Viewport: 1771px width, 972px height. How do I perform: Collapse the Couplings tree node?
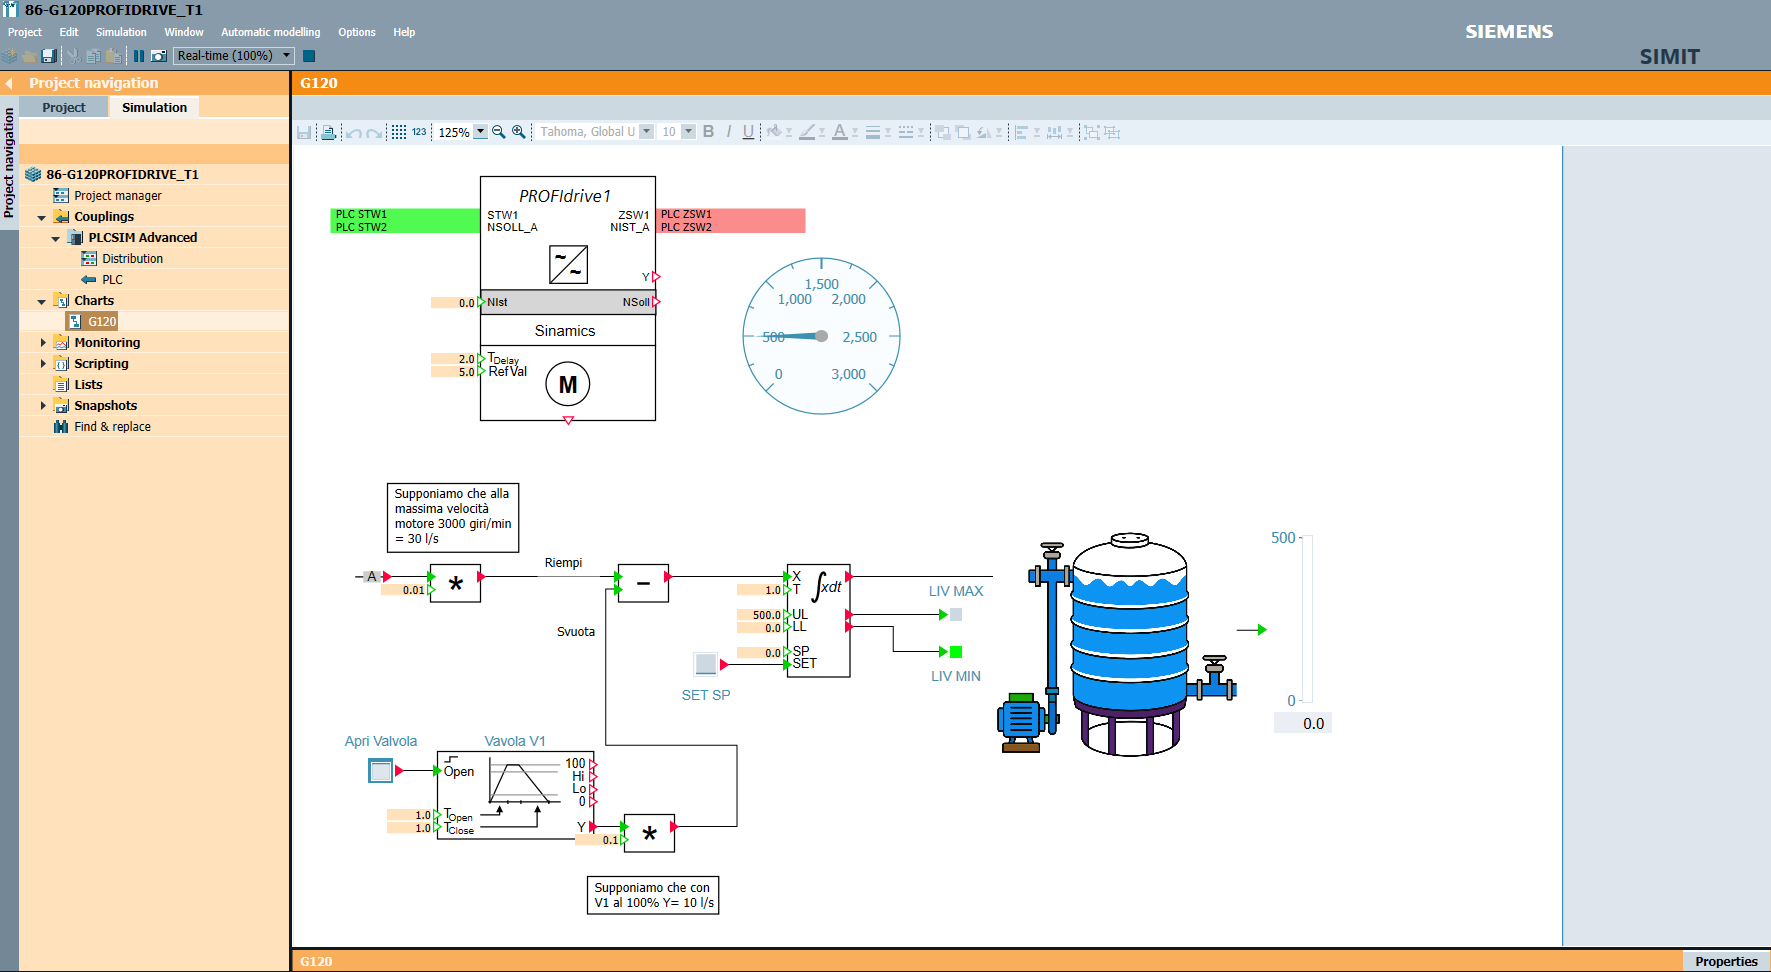41,217
